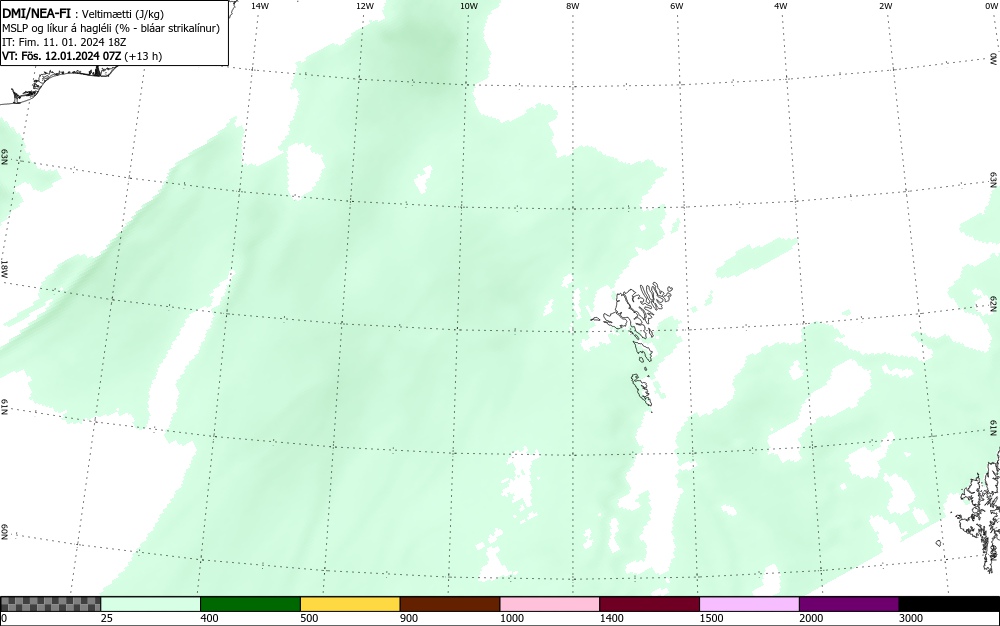The height and width of the screenshot is (626, 1000).
Task: Click the legend value "2000"
Action: 811,618
